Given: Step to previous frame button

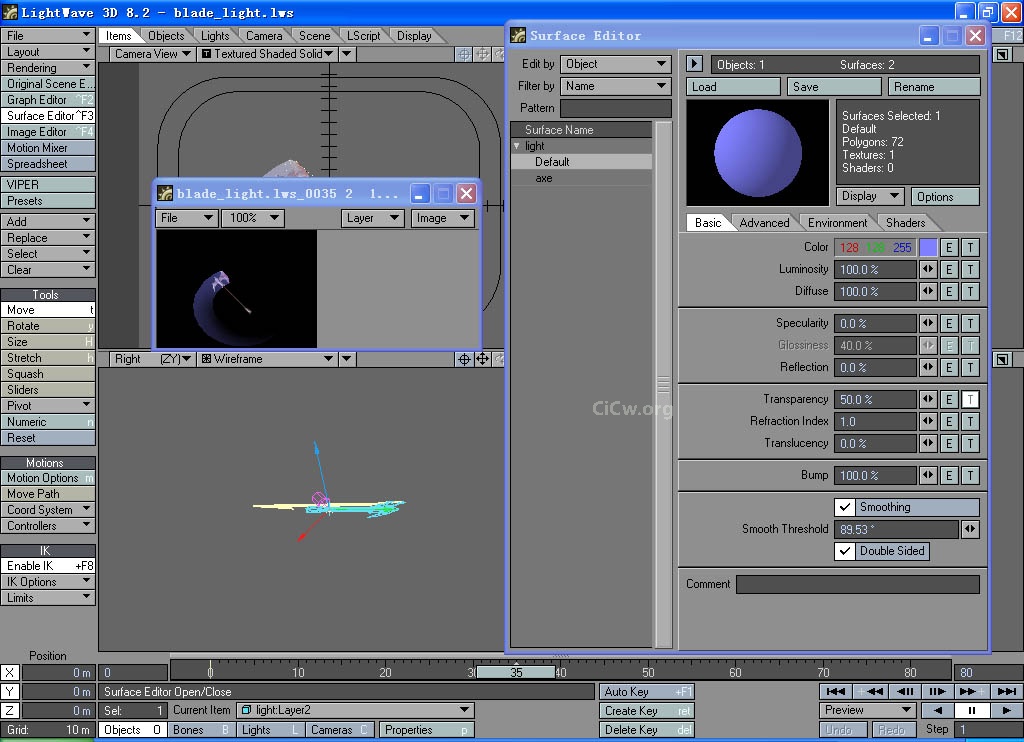Looking at the screenshot, I should click(x=904, y=691).
